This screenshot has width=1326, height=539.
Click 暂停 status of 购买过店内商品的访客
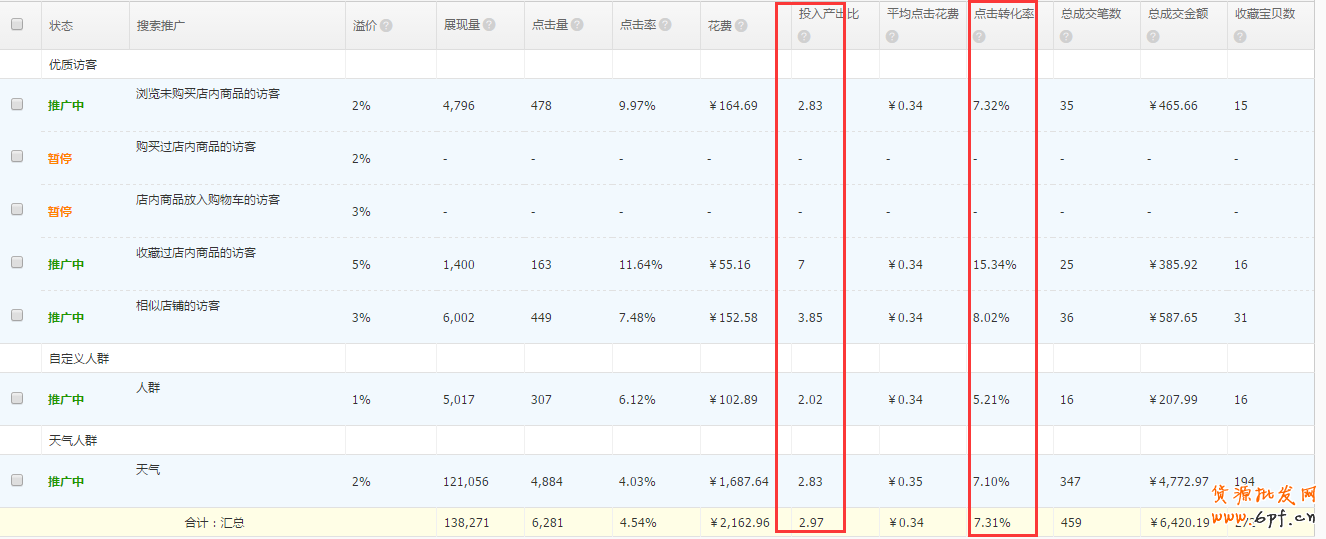coord(60,159)
